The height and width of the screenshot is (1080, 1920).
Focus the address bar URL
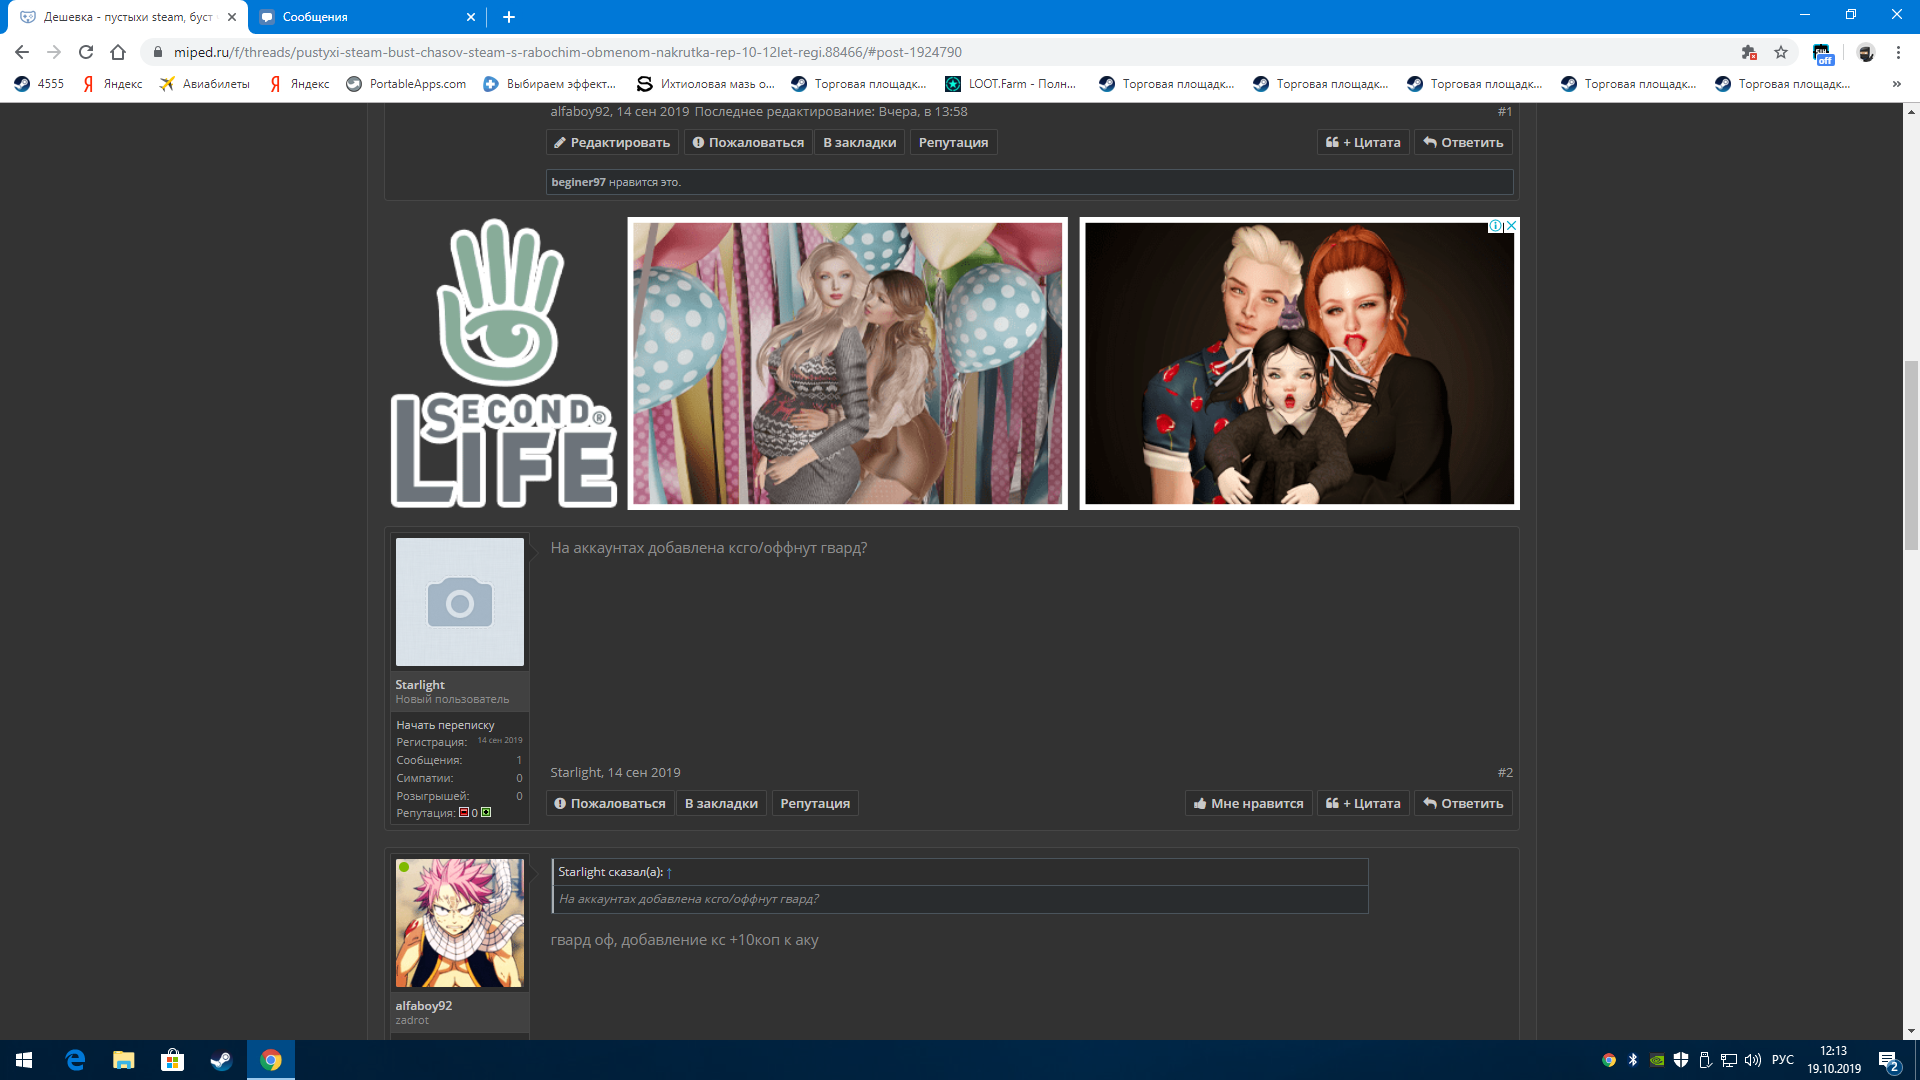tap(567, 52)
